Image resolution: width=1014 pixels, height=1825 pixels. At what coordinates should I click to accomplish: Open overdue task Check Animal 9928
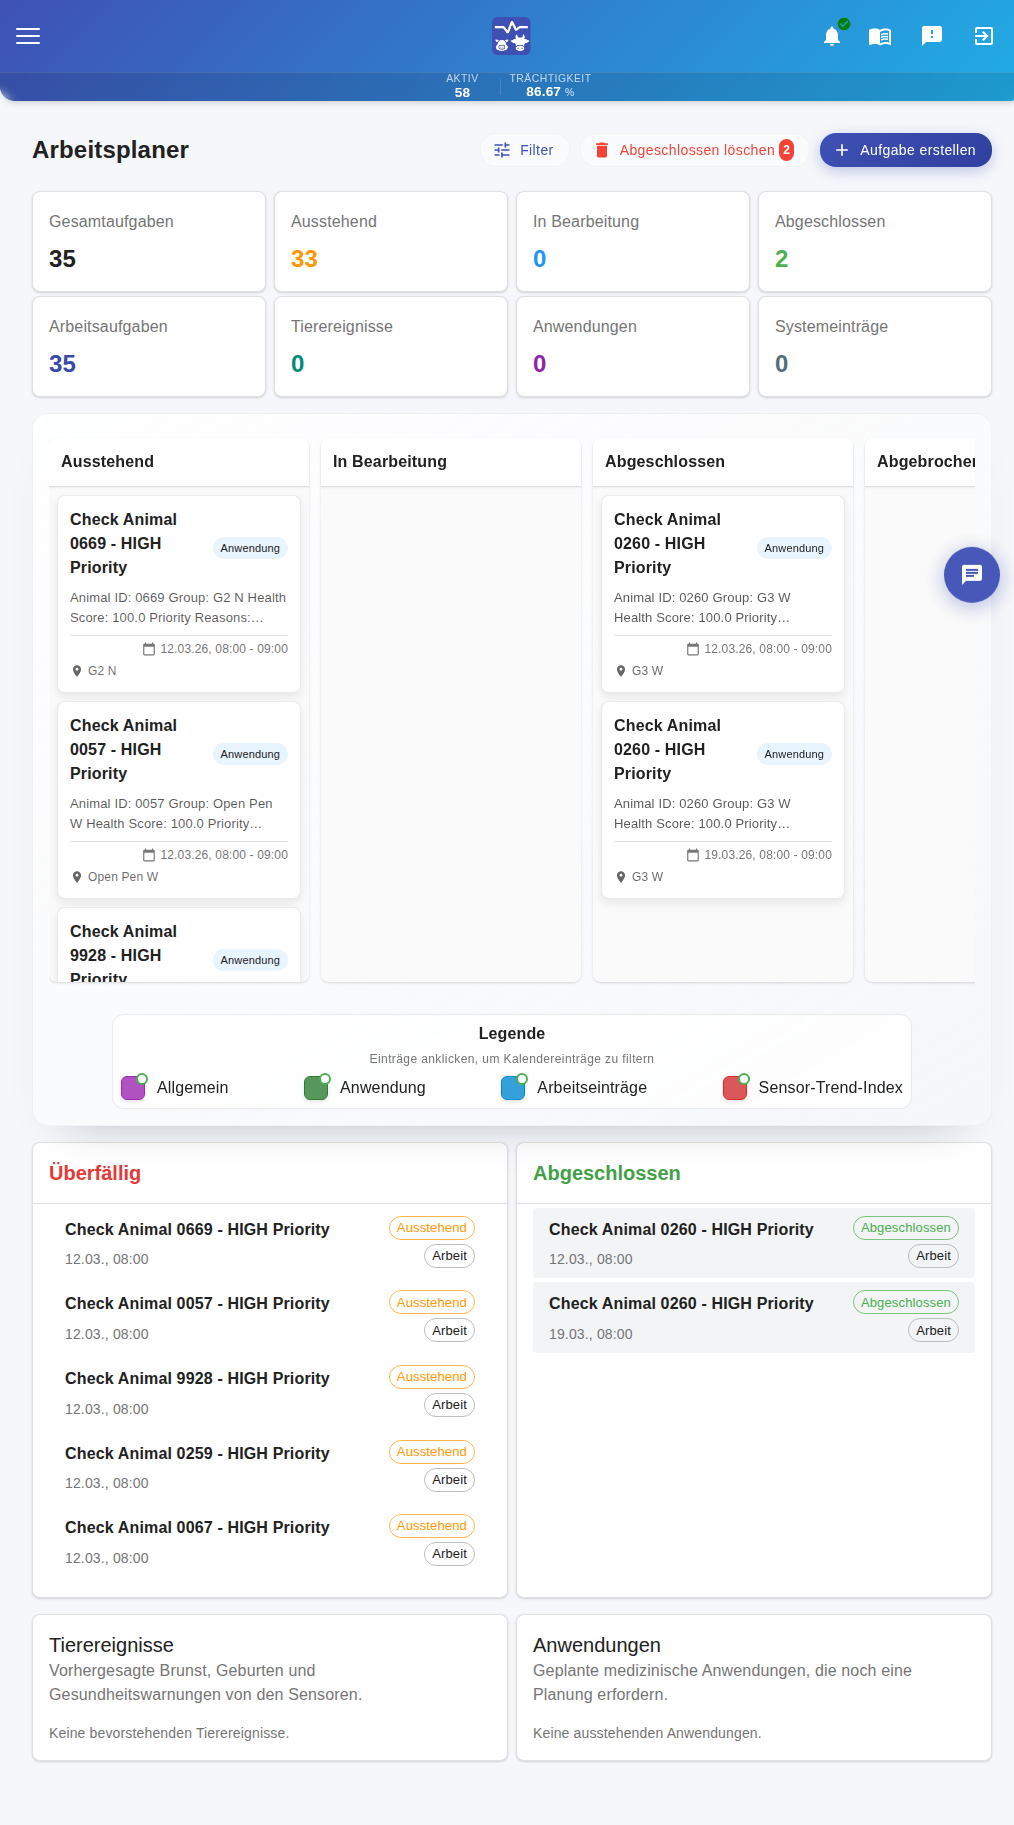point(270,1392)
